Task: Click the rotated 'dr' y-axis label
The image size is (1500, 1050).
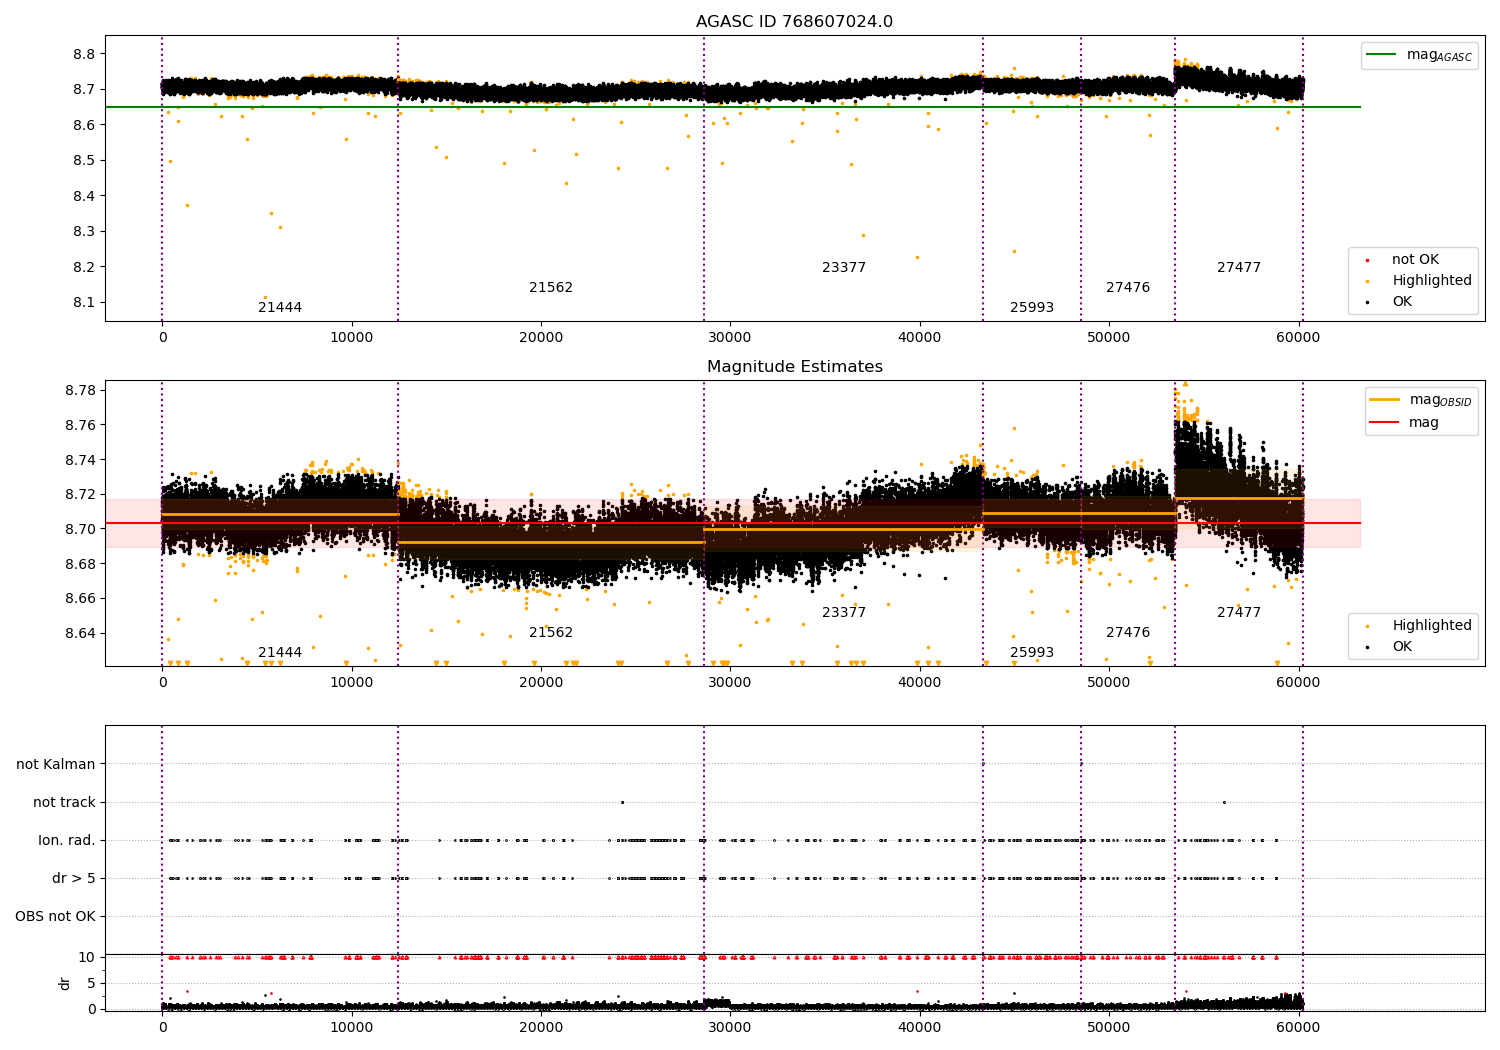Action: pyautogui.click(x=65, y=983)
